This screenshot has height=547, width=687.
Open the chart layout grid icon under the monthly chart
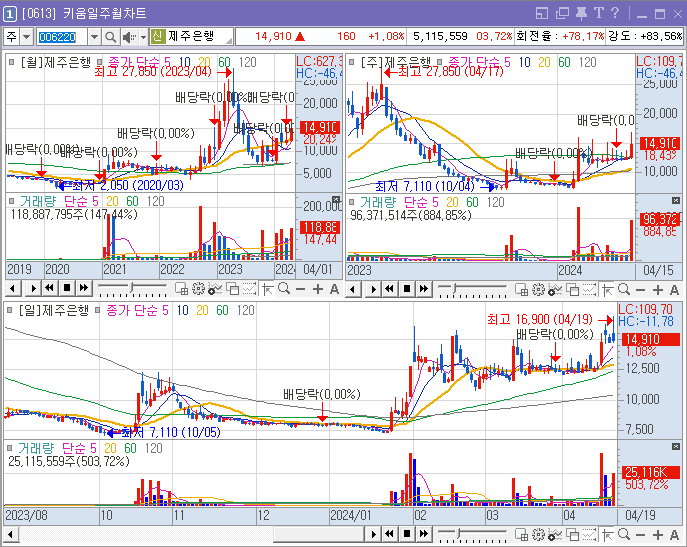pos(181,289)
